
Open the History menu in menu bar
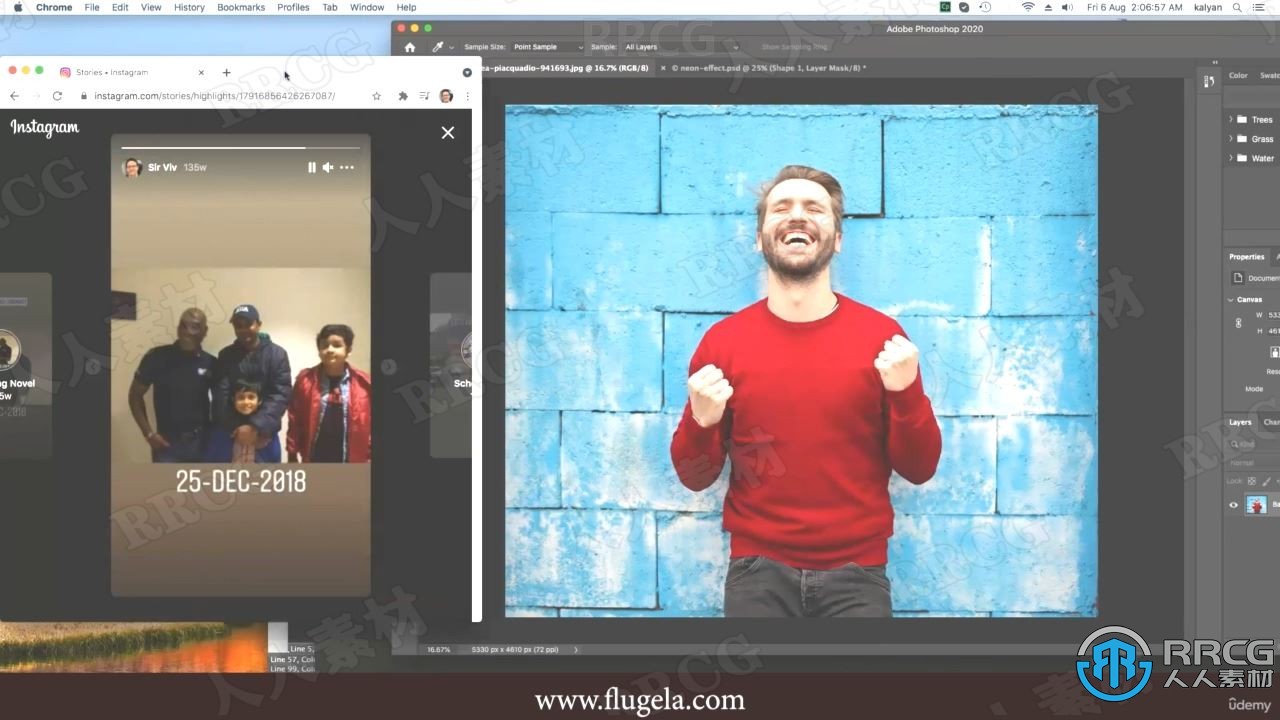click(x=189, y=7)
